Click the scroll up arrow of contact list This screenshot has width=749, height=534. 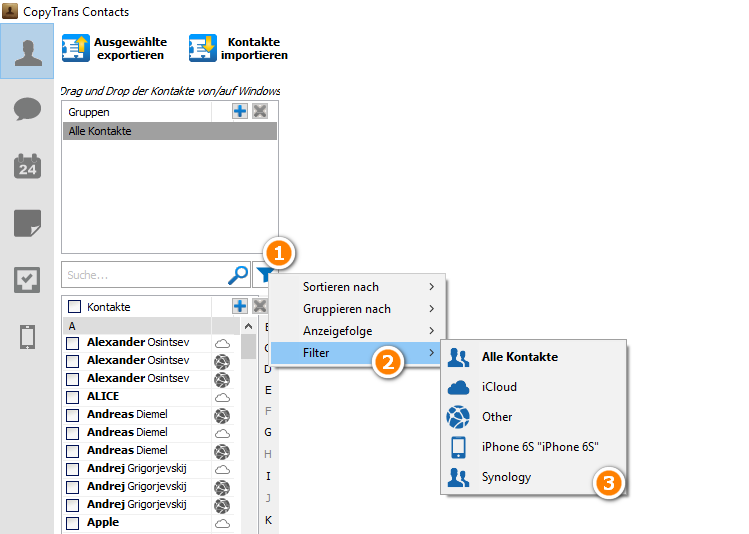[248, 326]
